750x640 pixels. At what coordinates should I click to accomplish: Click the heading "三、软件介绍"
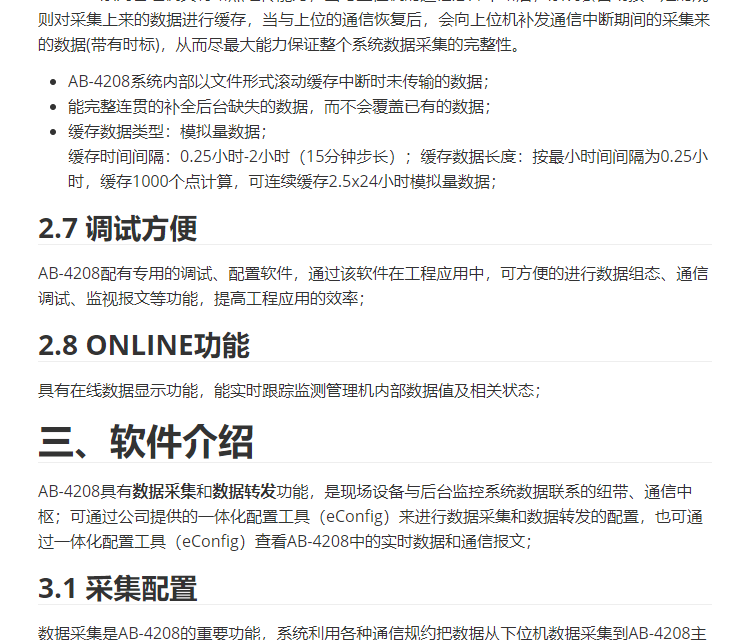146,442
